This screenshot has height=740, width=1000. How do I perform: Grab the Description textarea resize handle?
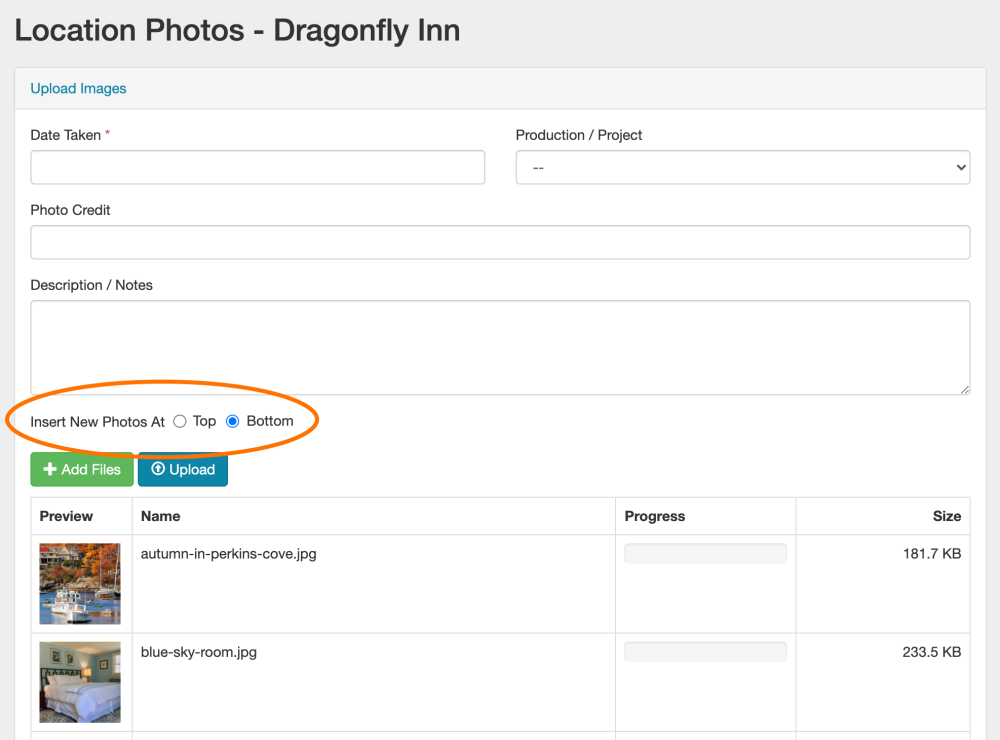965,390
